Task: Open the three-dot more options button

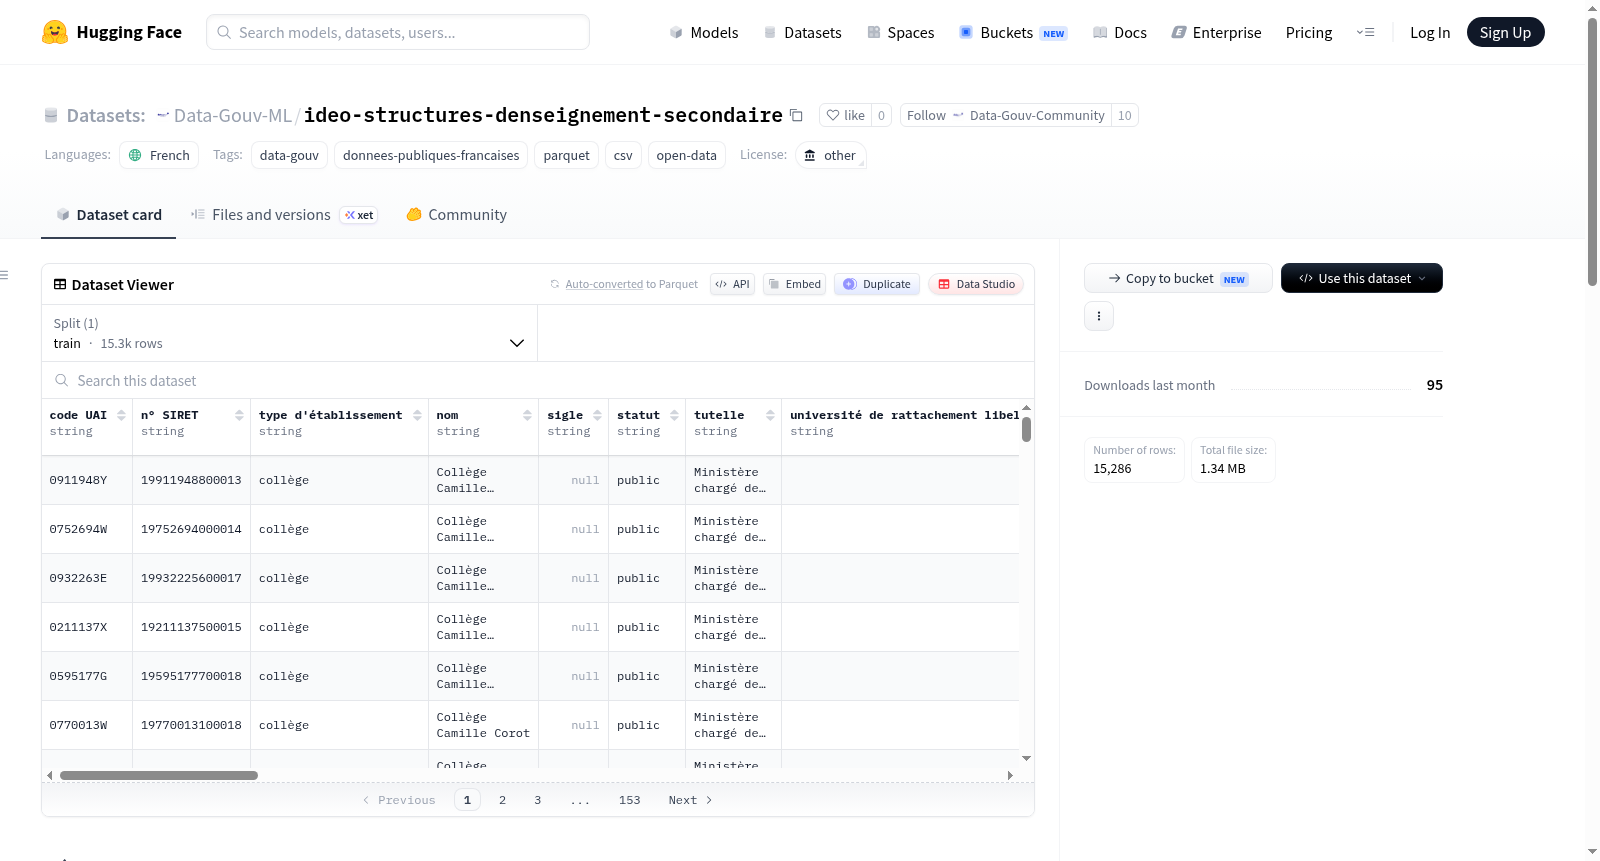Action: 1099,316
